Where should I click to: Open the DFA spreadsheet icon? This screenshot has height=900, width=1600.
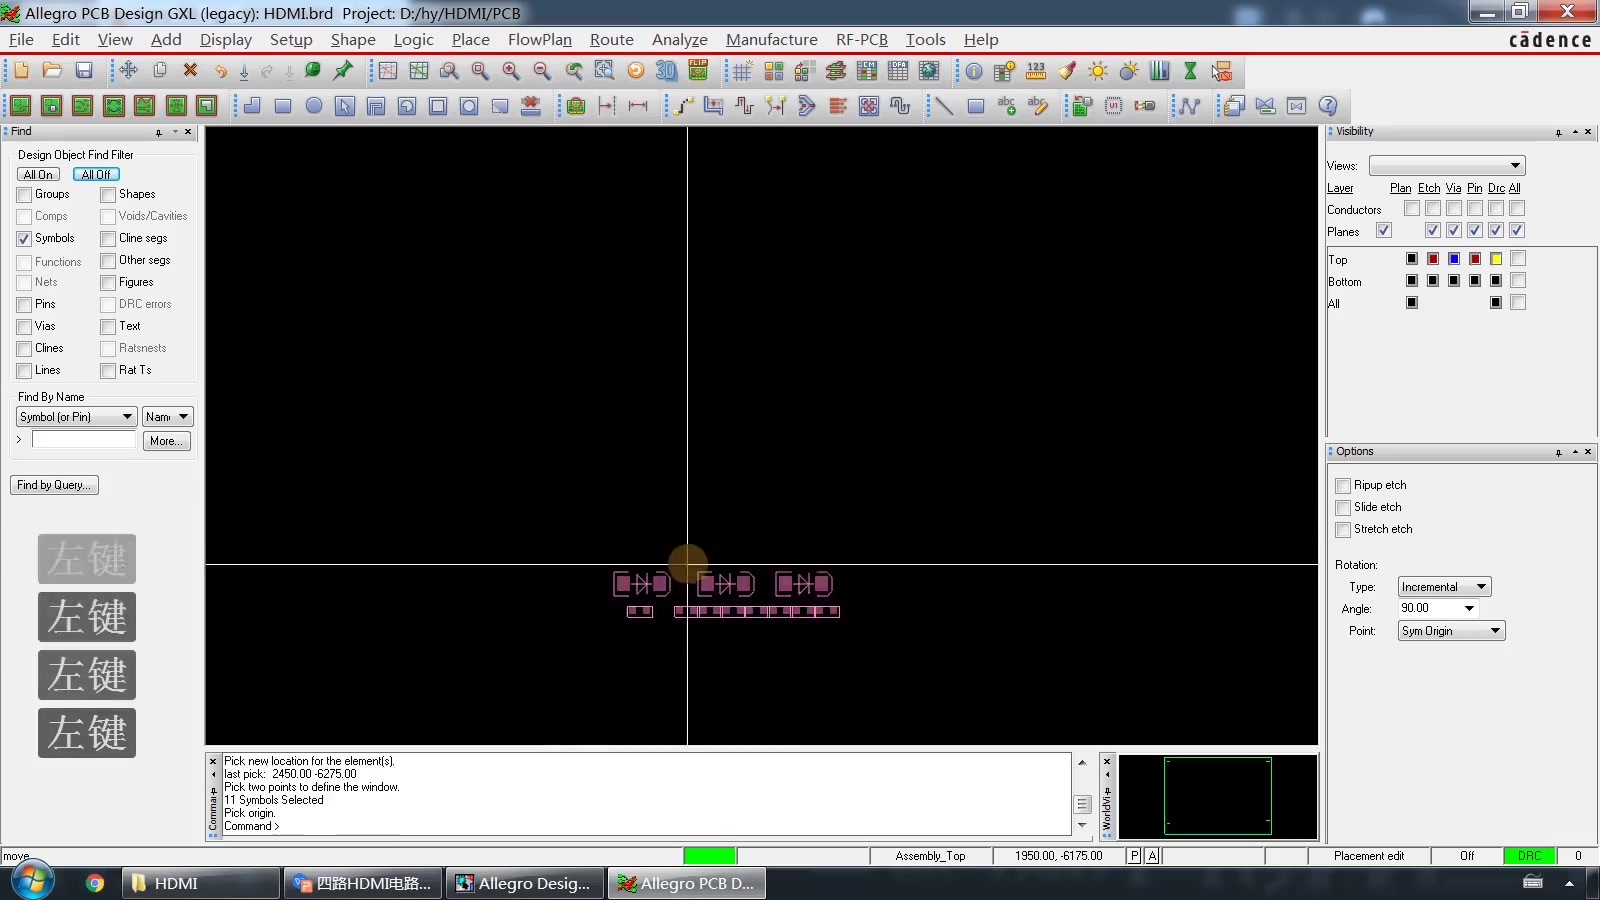898,70
